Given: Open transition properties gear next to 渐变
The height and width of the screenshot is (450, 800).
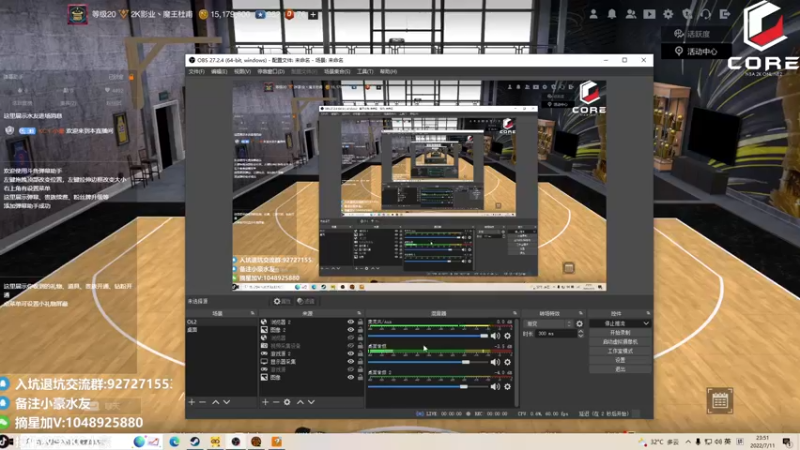Looking at the screenshot, I should (x=579, y=323).
